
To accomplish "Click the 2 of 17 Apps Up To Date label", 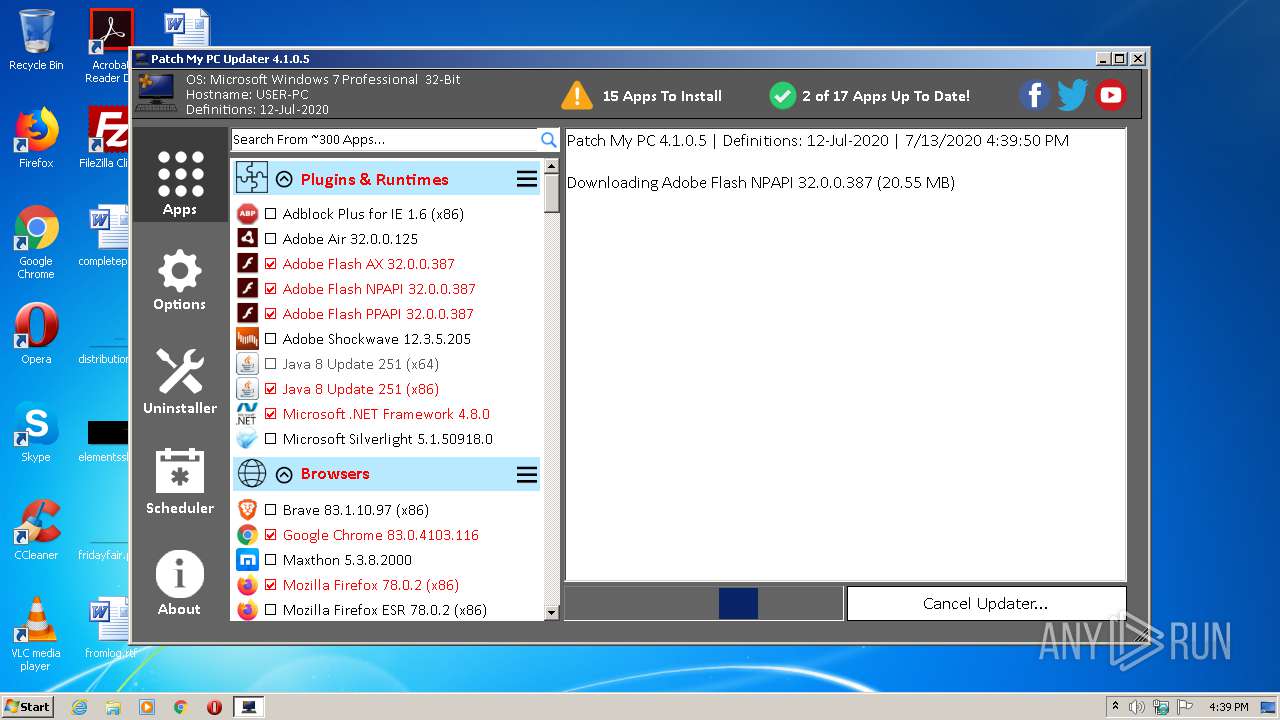I will coord(886,96).
